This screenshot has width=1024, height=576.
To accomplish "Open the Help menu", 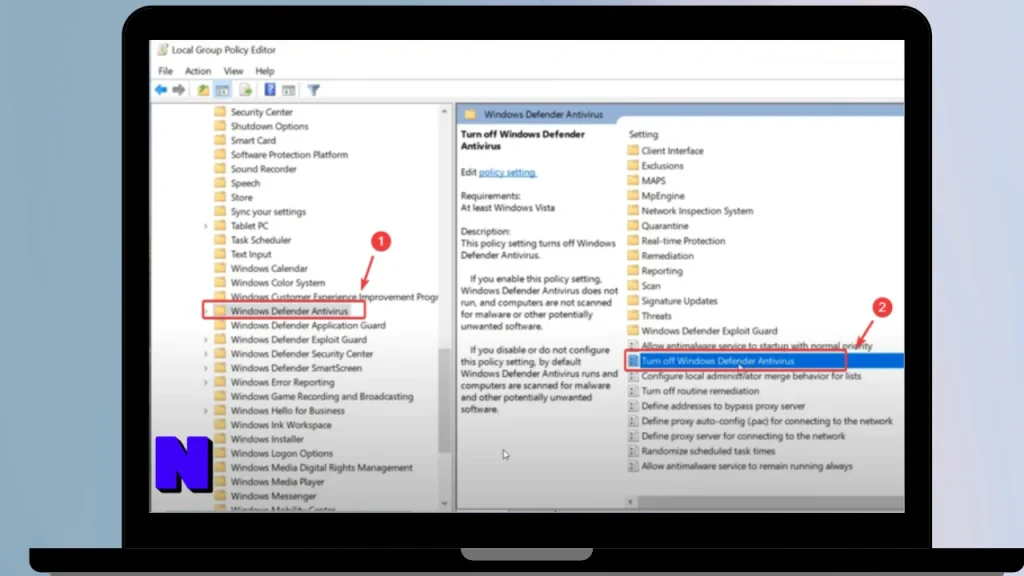I will click(264, 71).
